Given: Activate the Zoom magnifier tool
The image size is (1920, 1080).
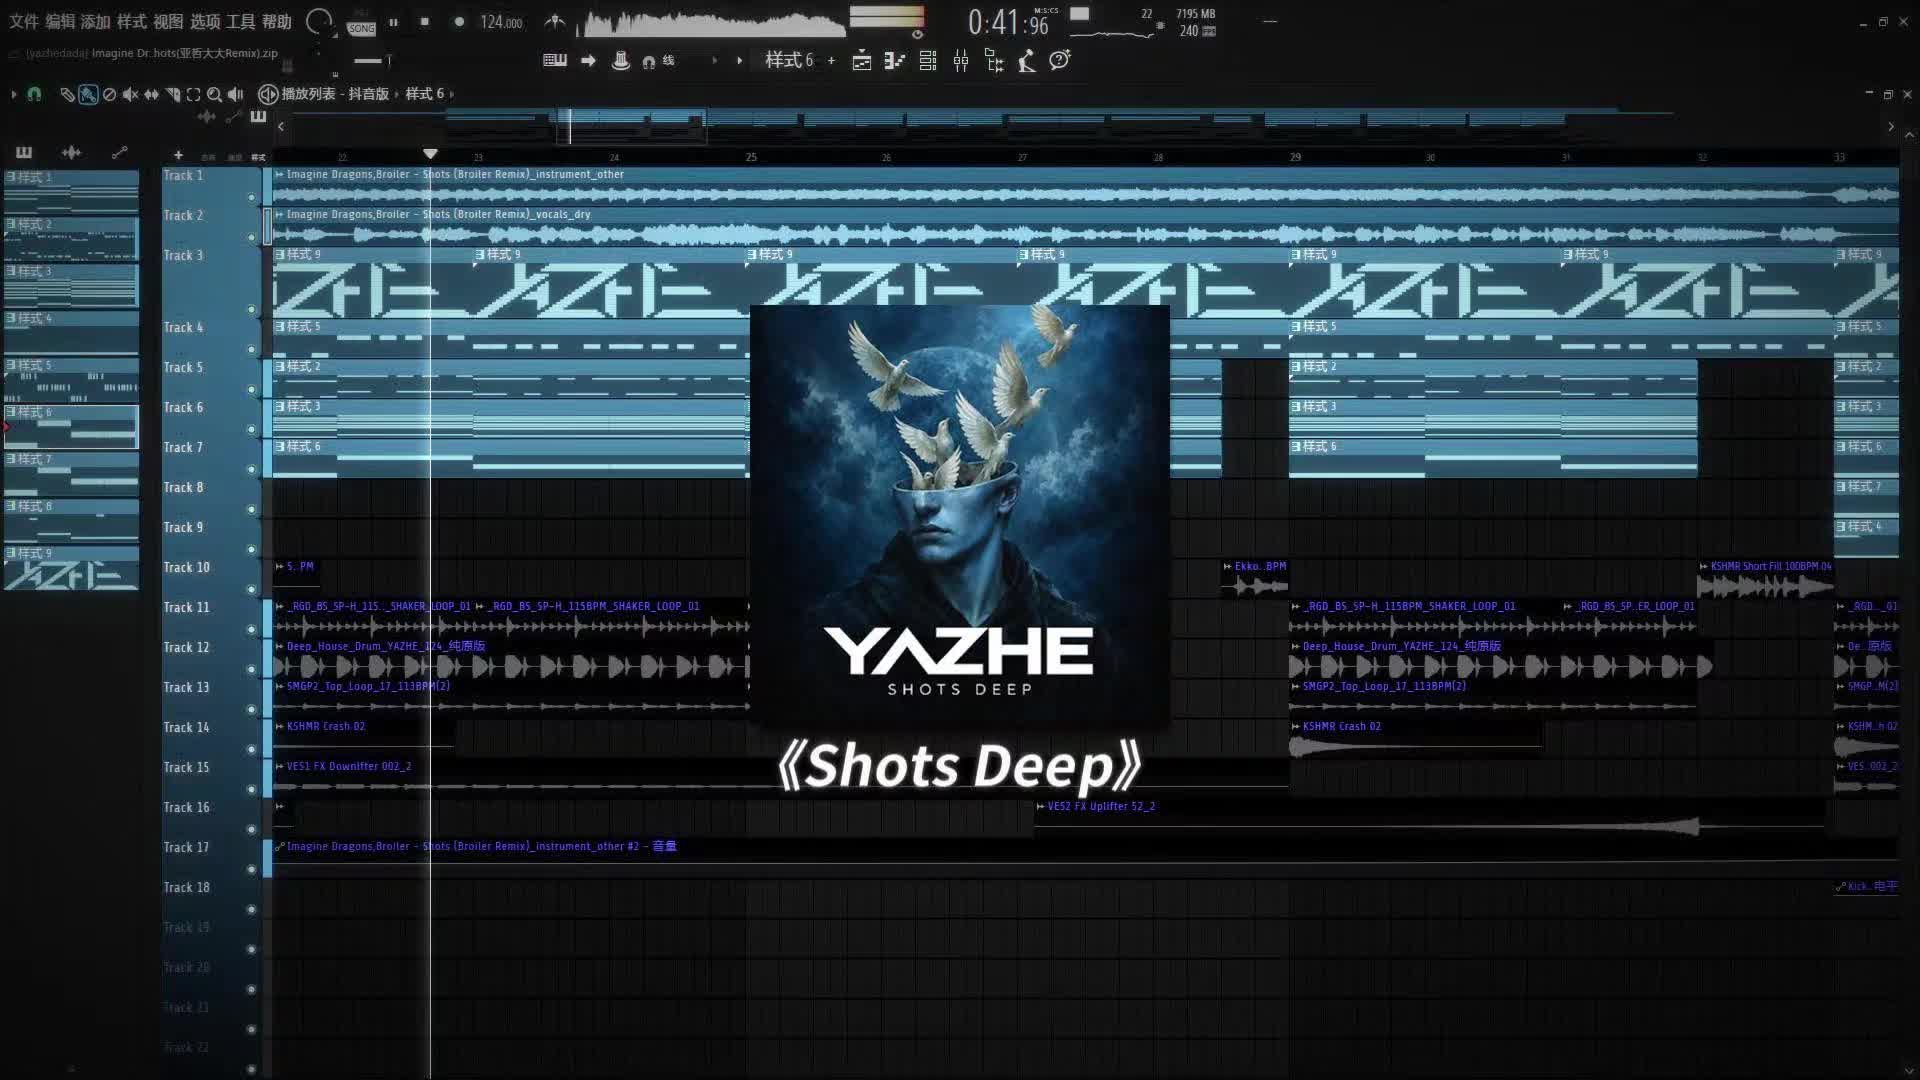Looking at the screenshot, I should (214, 95).
